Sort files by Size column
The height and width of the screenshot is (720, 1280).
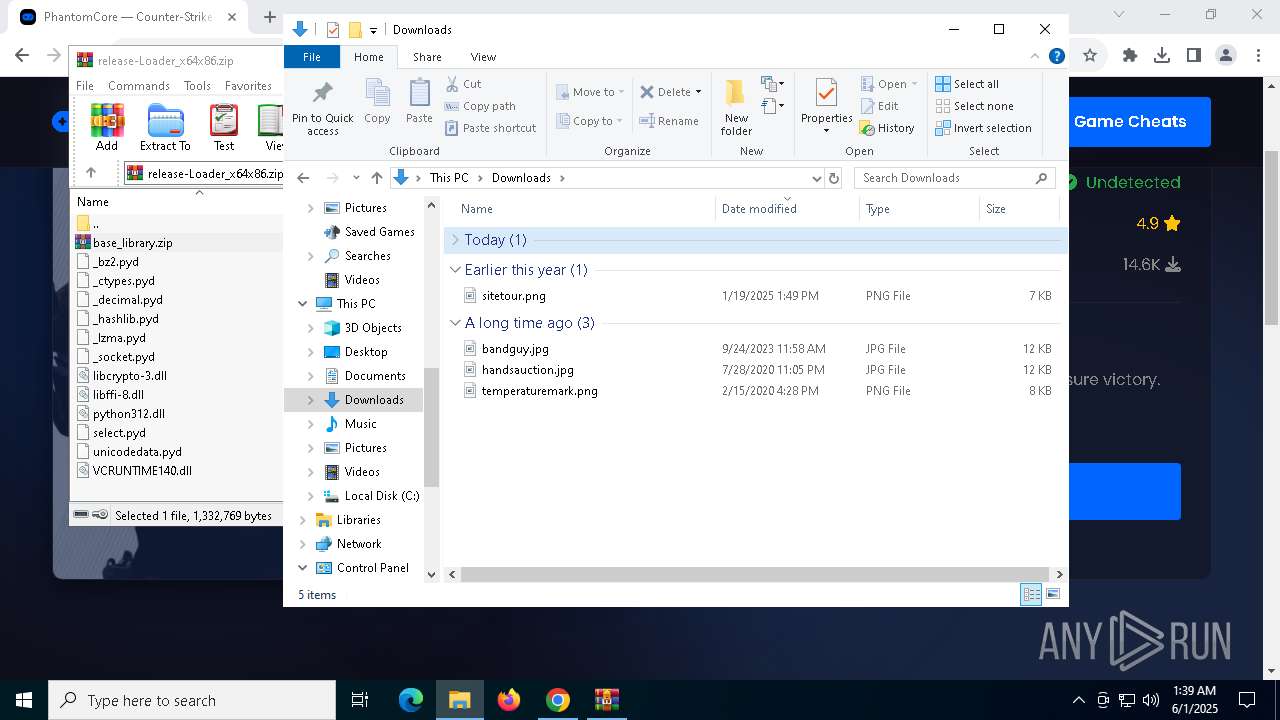point(1019,209)
